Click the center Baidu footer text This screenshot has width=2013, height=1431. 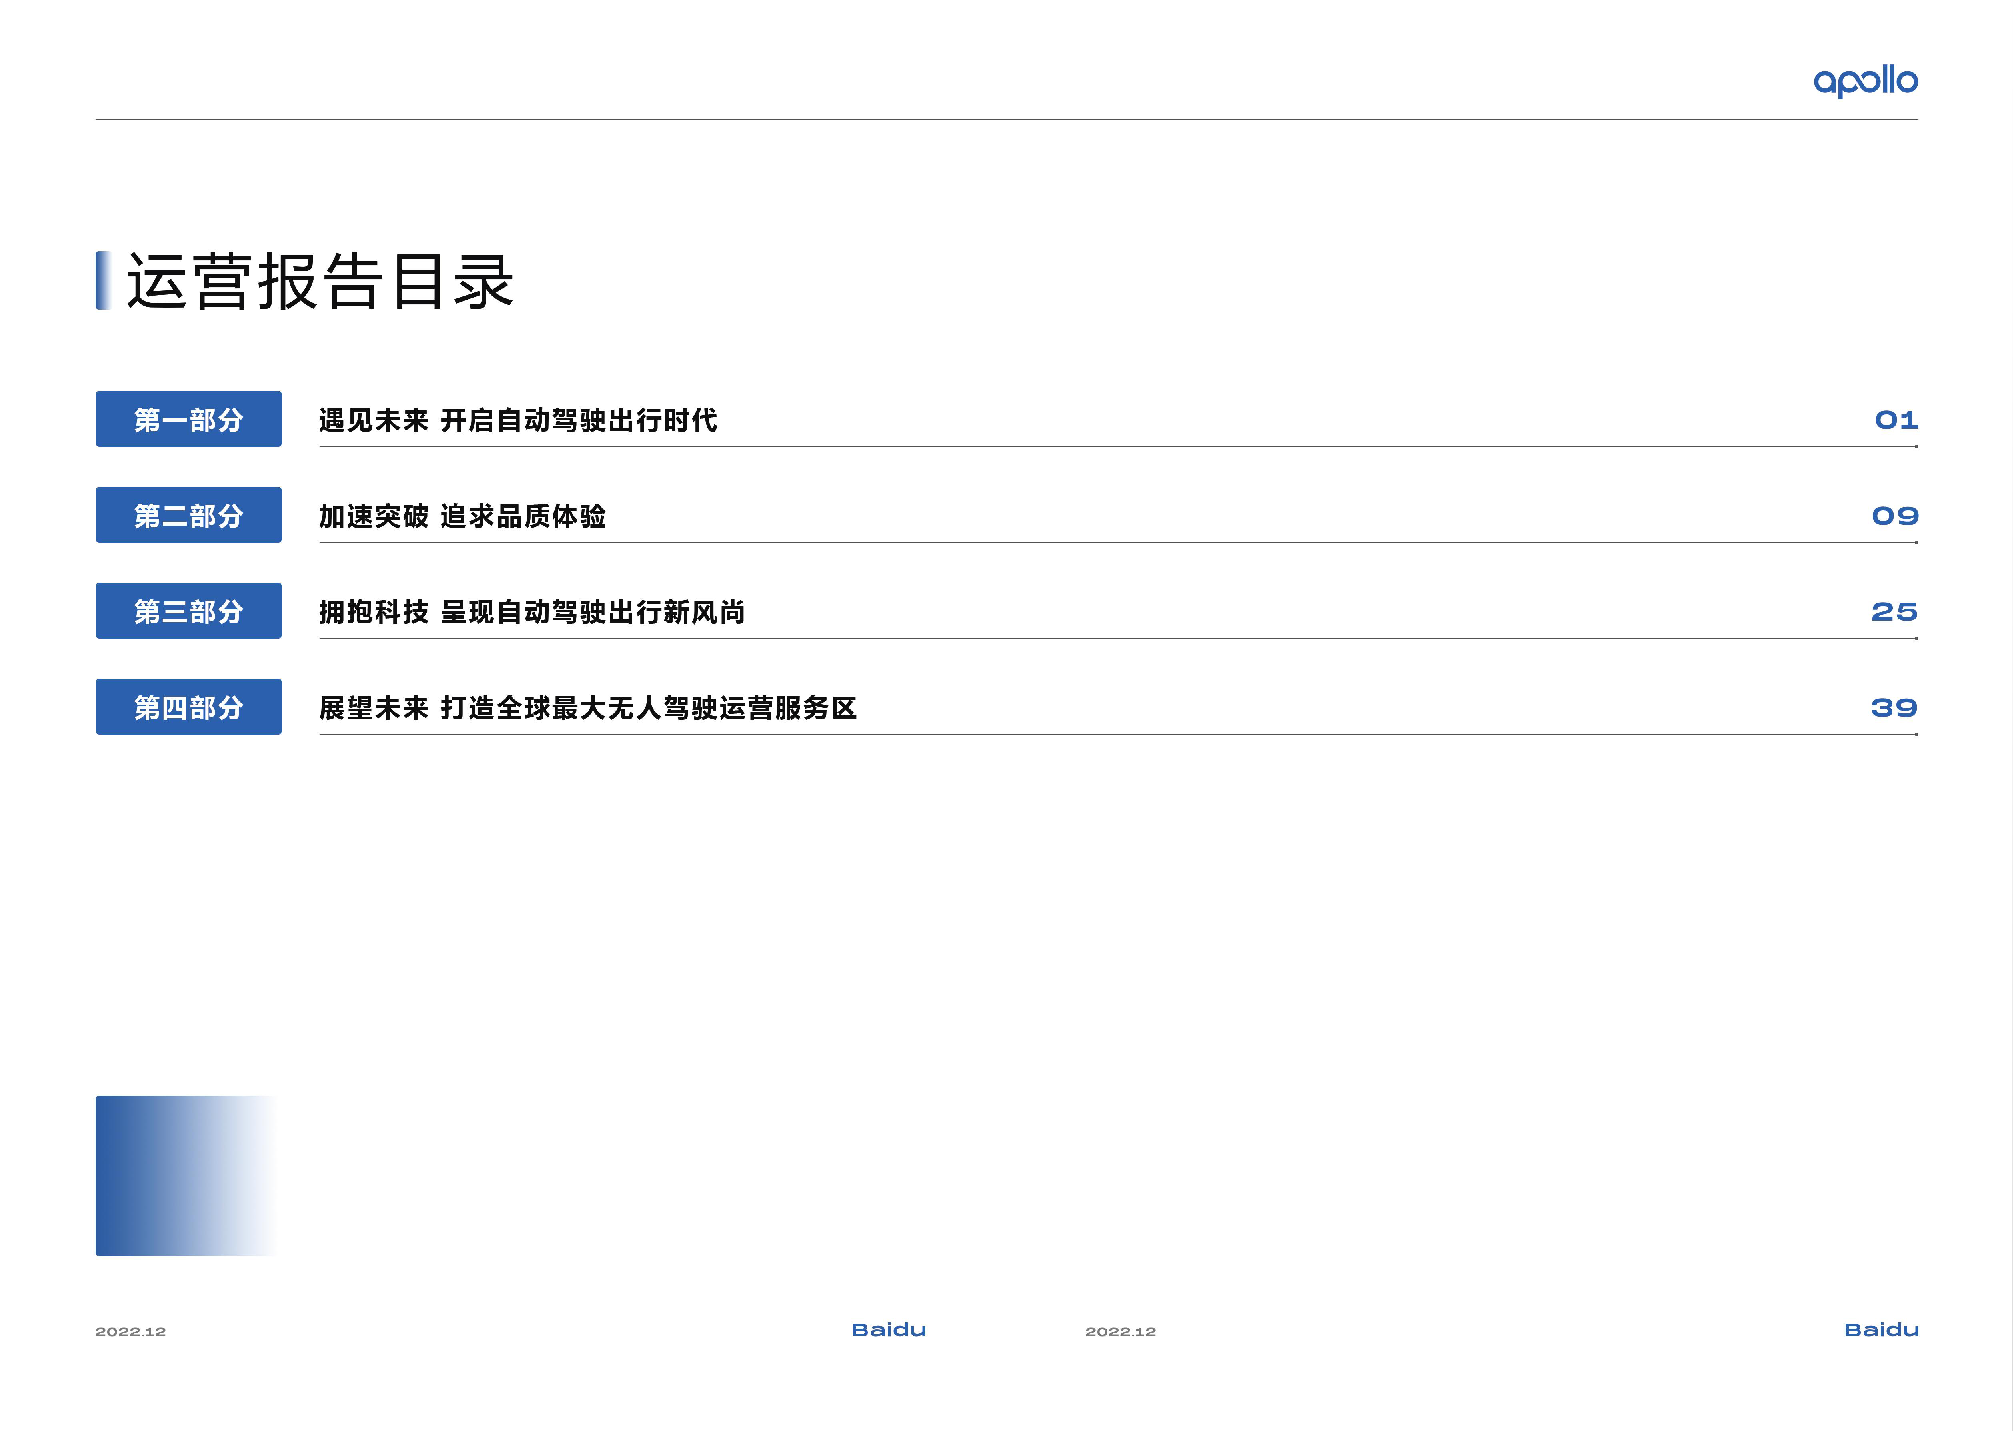point(889,1330)
